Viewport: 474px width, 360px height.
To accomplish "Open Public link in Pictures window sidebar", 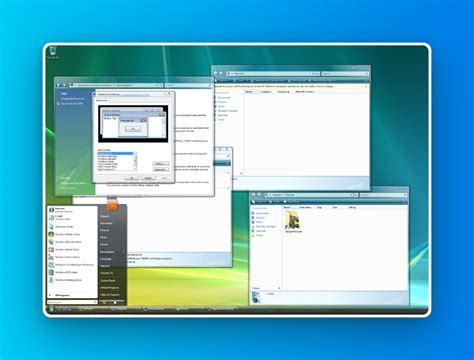I will click(x=259, y=235).
